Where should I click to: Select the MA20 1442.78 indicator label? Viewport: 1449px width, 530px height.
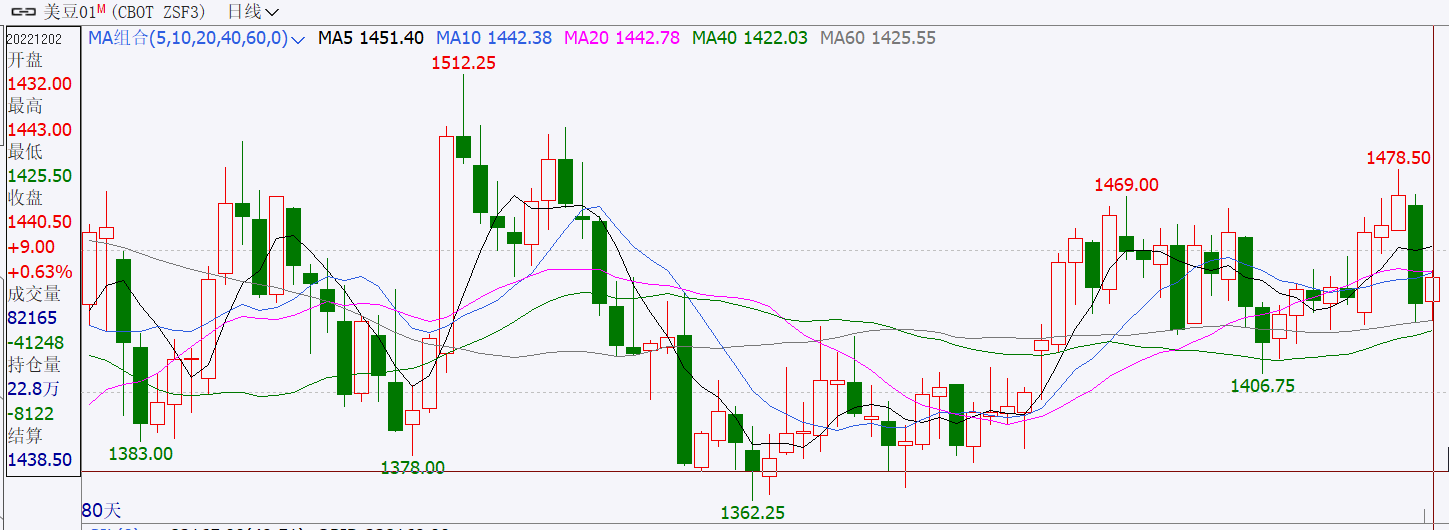coord(622,38)
